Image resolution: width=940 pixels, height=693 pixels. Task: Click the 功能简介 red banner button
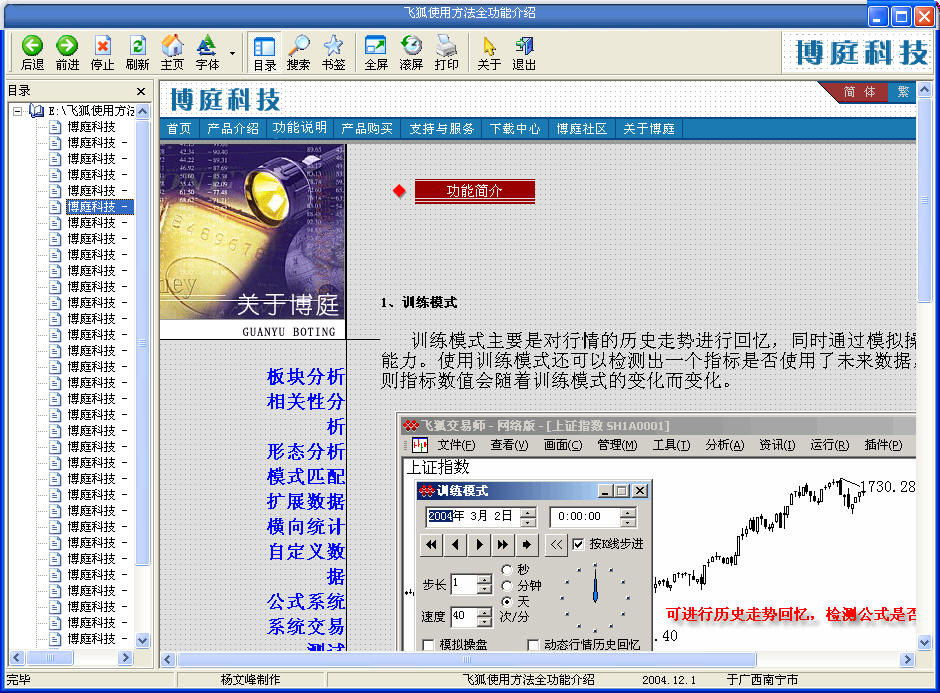(x=474, y=191)
